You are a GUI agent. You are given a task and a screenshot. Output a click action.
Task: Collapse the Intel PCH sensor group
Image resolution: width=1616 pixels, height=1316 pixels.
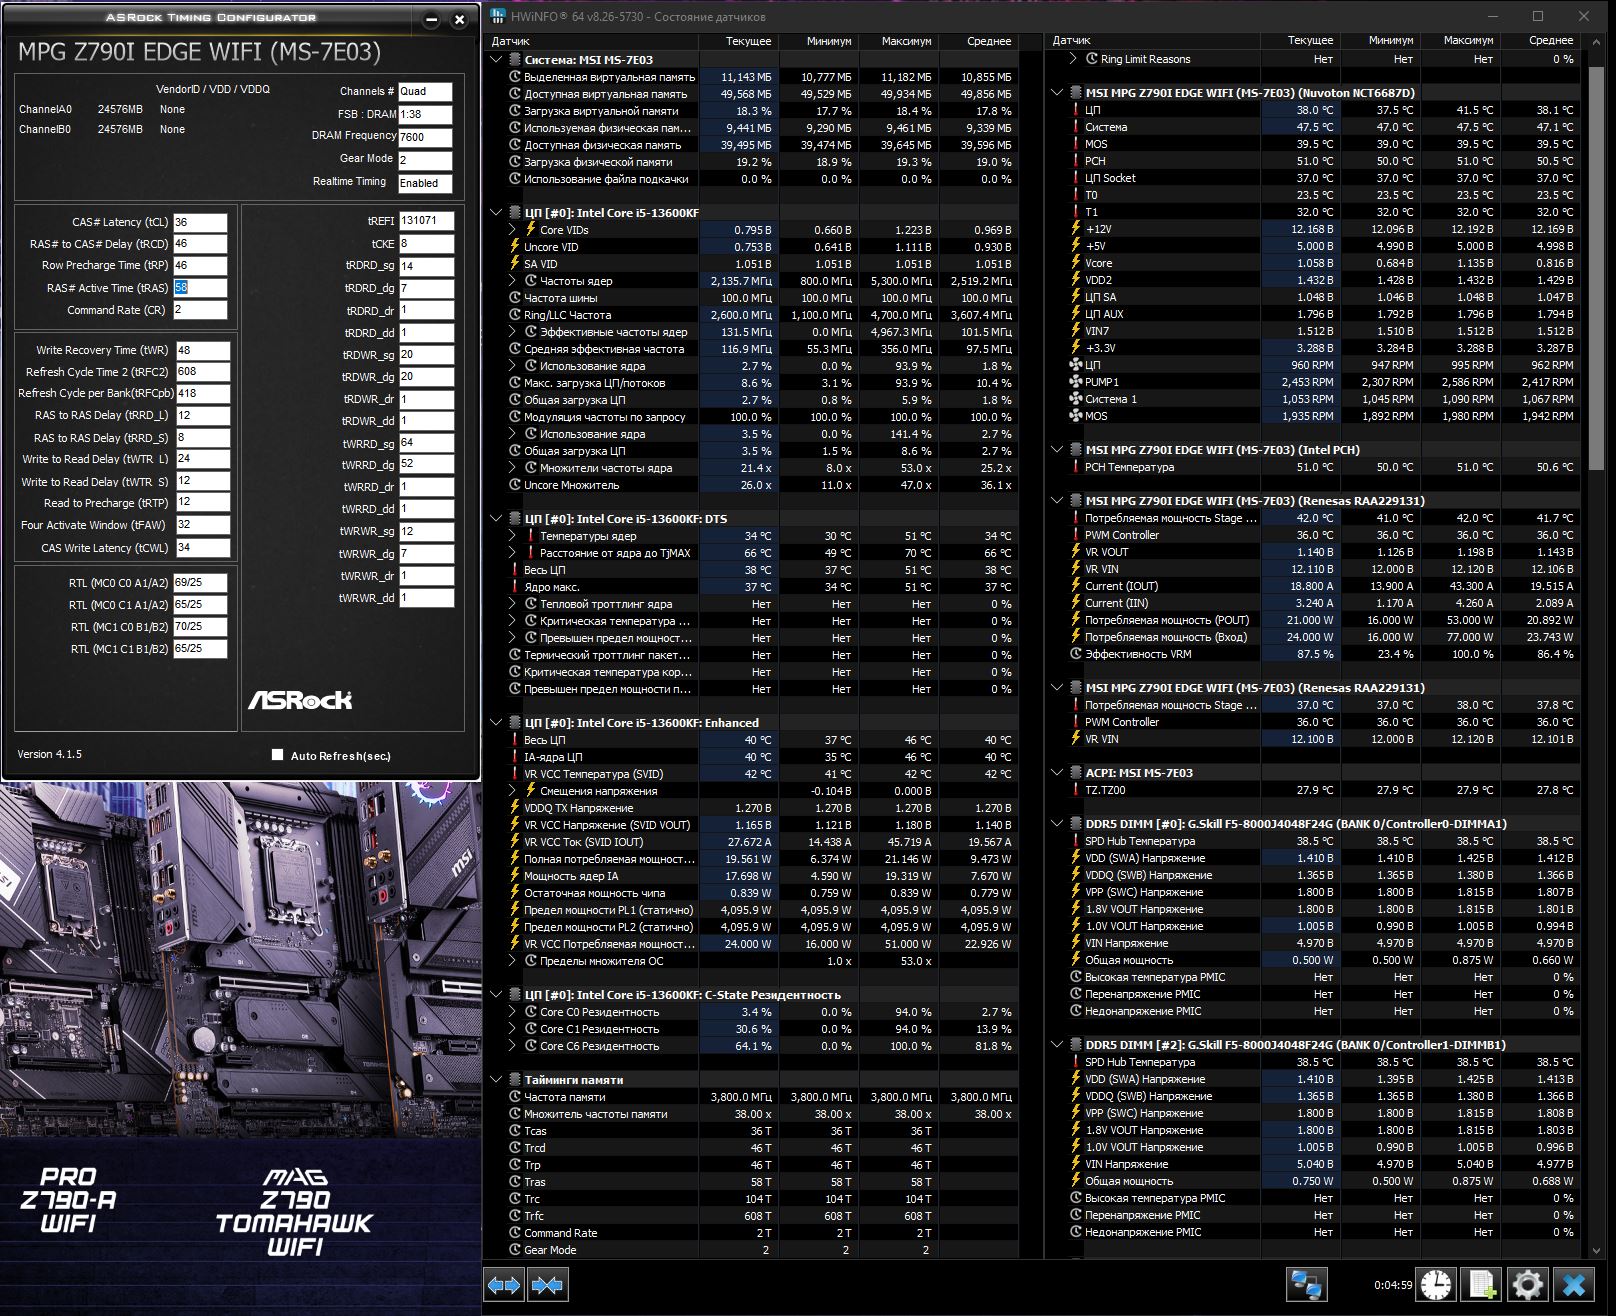point(1058,450)
